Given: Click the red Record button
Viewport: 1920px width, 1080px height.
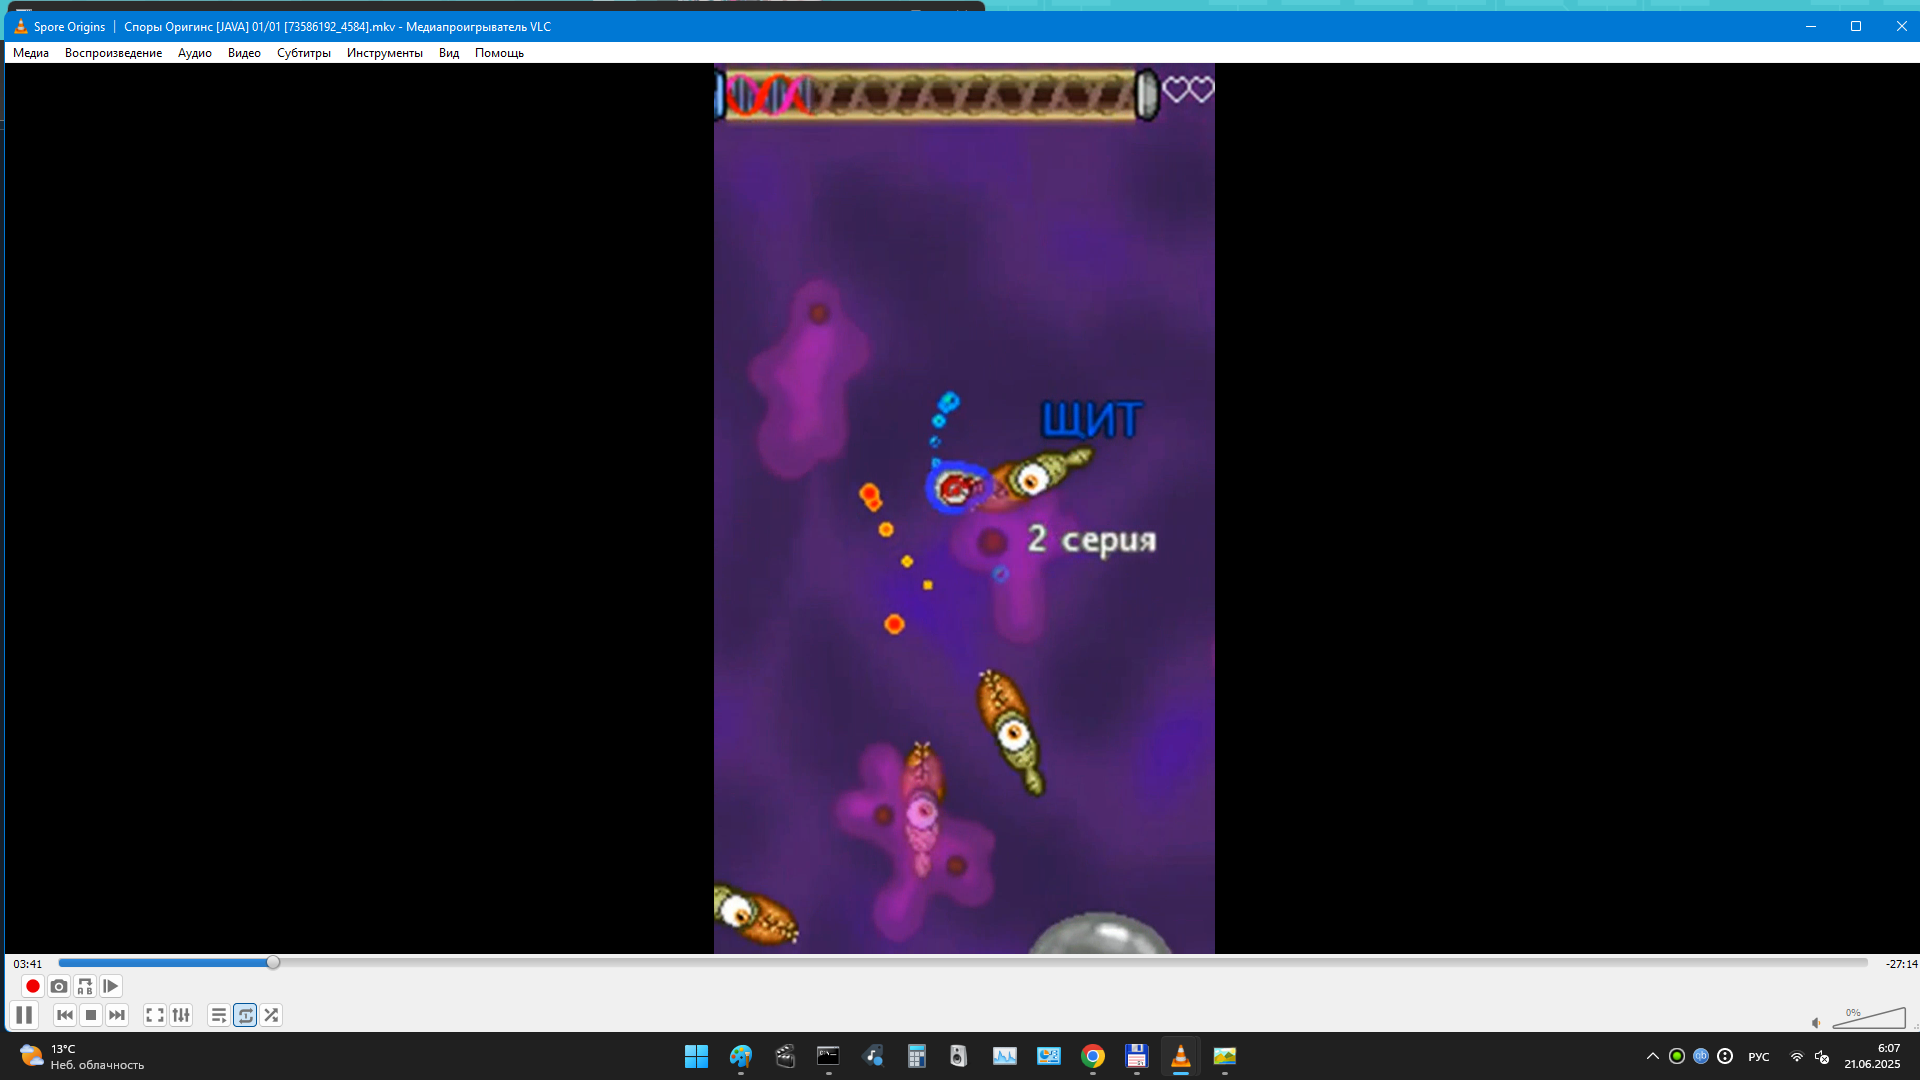Looking at the screenshot, I should [32, 986].
